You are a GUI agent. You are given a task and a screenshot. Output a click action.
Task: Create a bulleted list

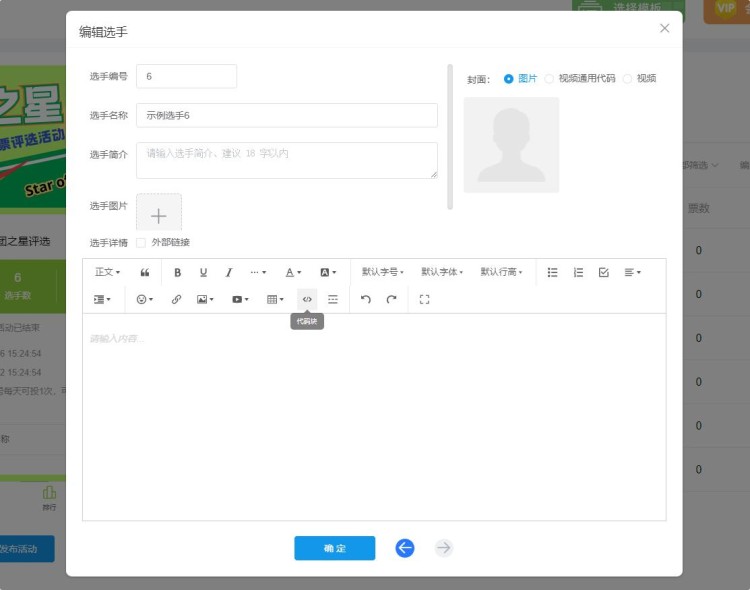[x=552, y=272]
